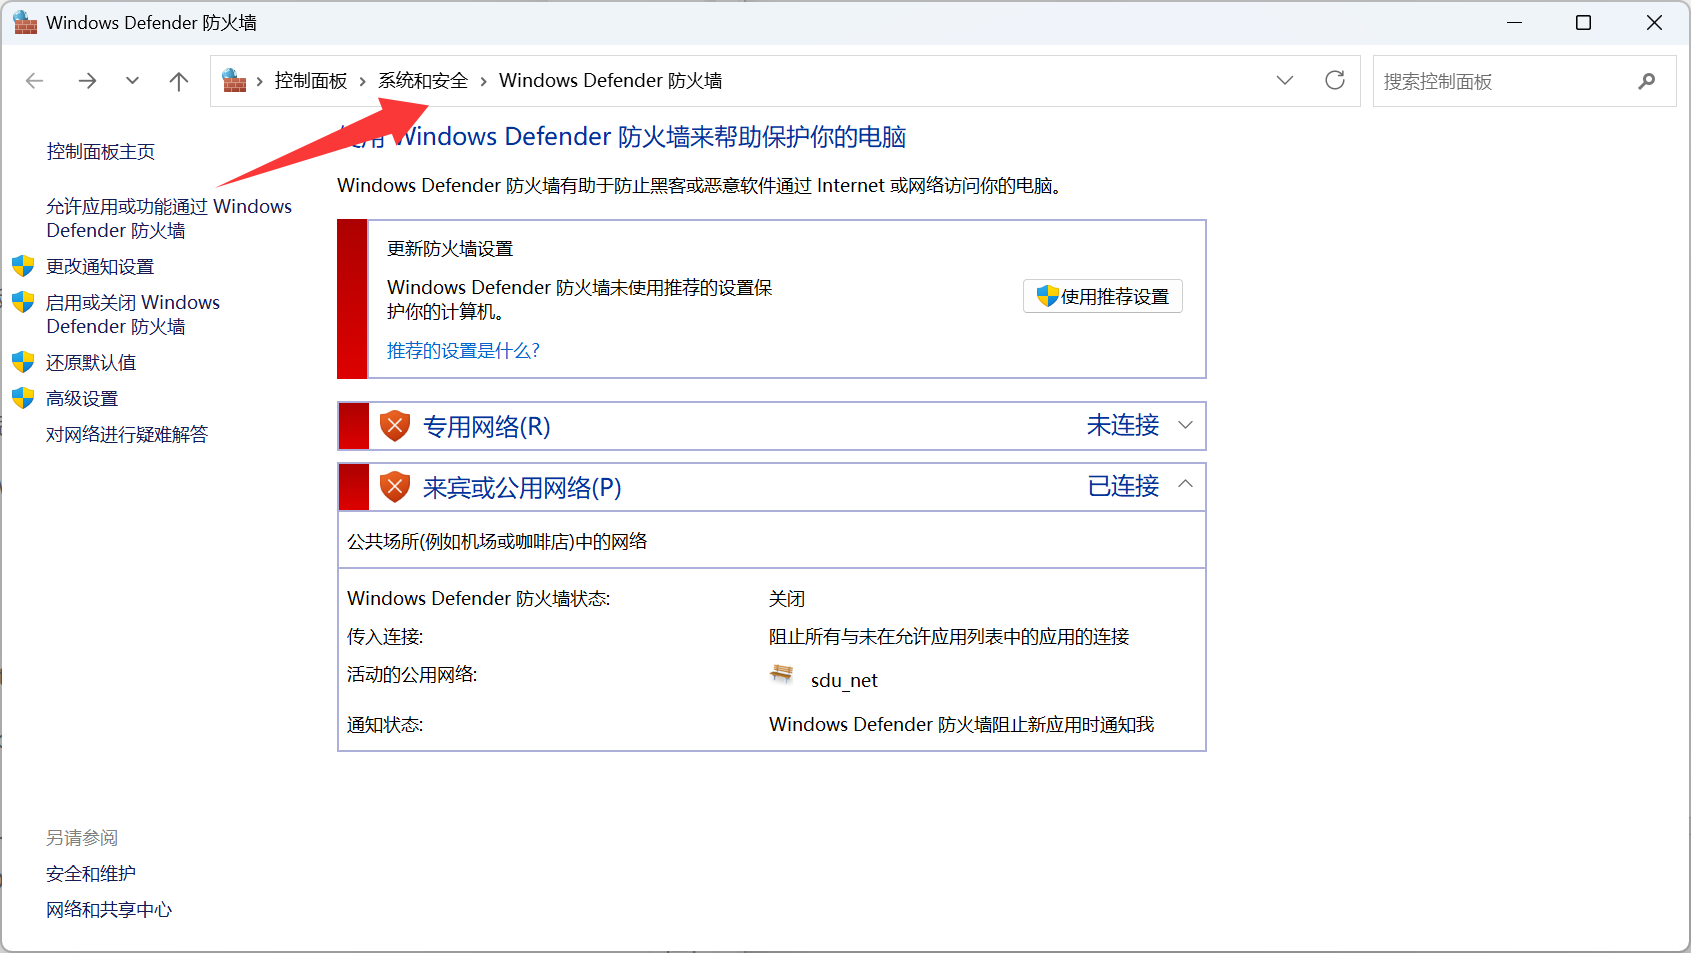This screenshot has height=953, width=1691.
Task: Click shield icon beside 高级设置
Action: point(23,398)
